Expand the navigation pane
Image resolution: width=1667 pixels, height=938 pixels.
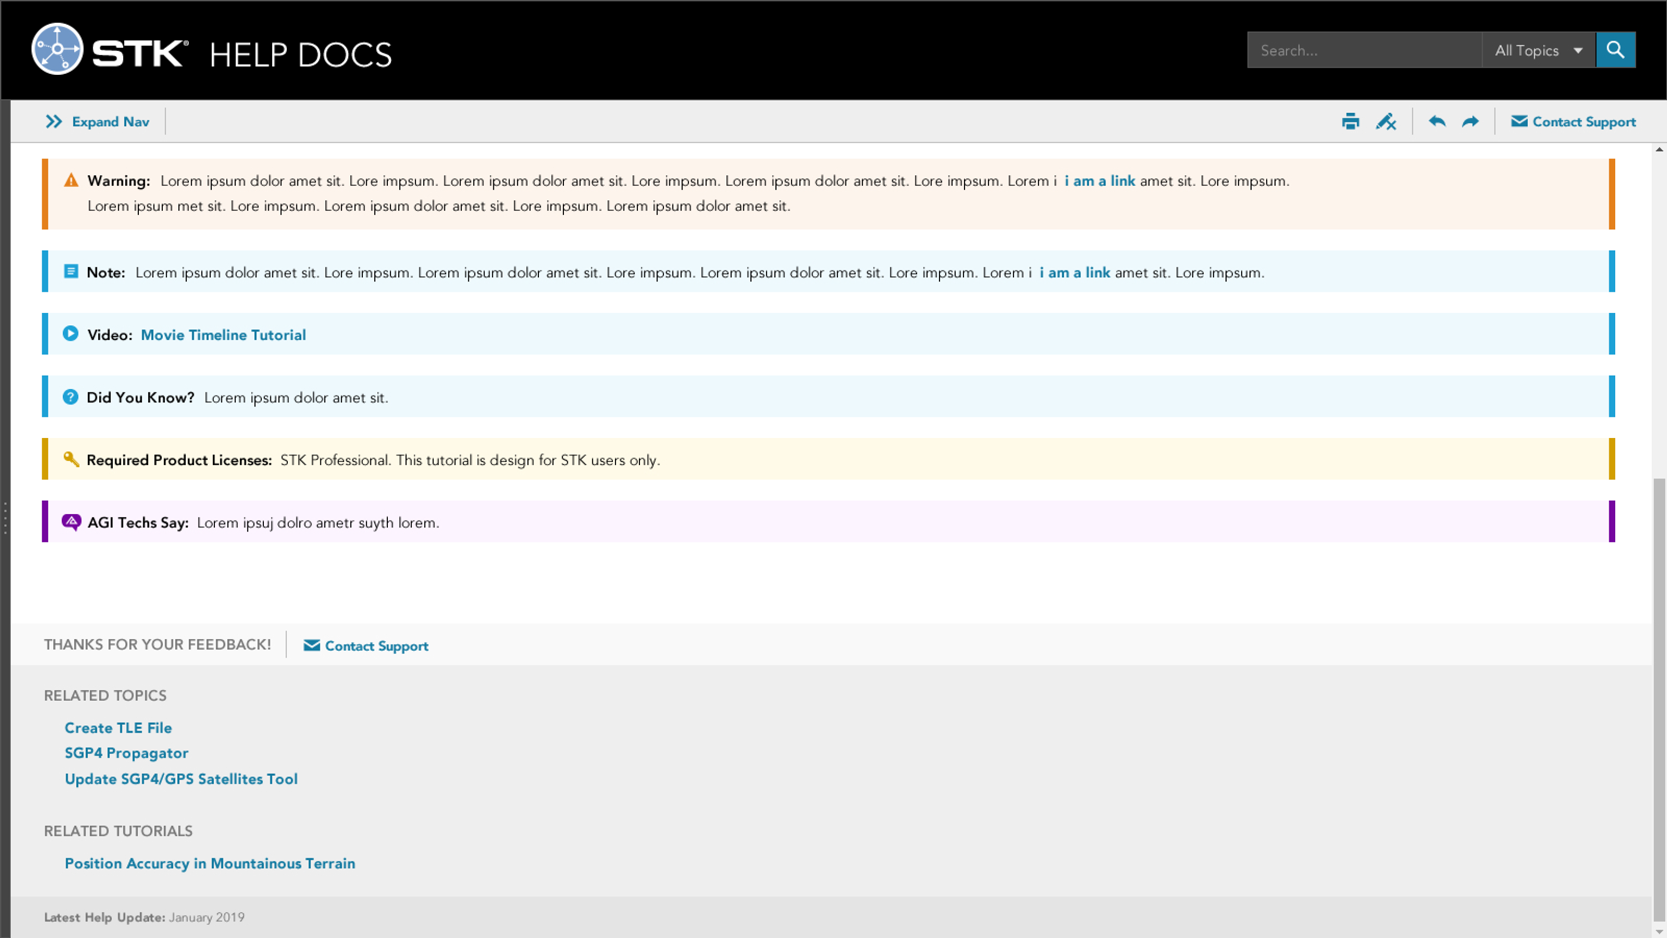pos(97,122)
